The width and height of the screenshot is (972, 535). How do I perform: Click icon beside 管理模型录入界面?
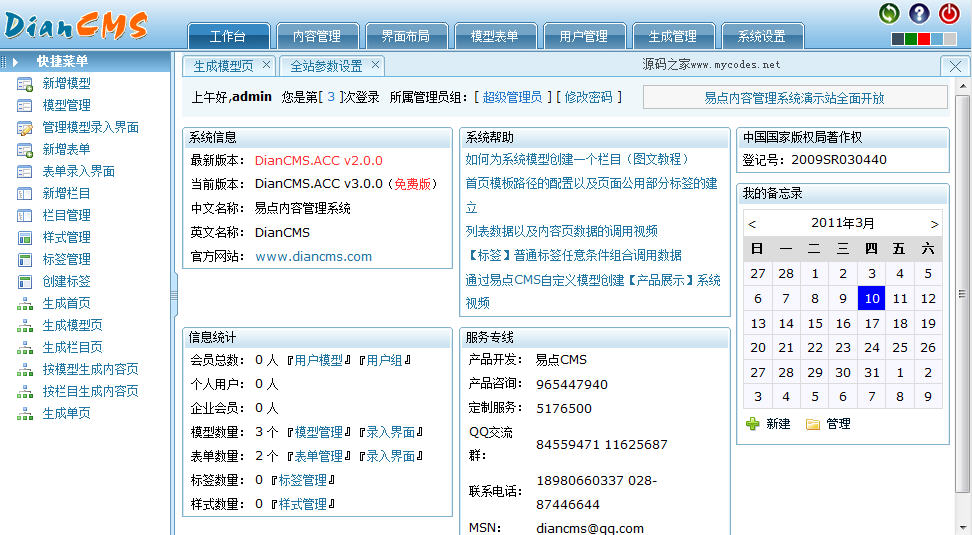(25, 128)
